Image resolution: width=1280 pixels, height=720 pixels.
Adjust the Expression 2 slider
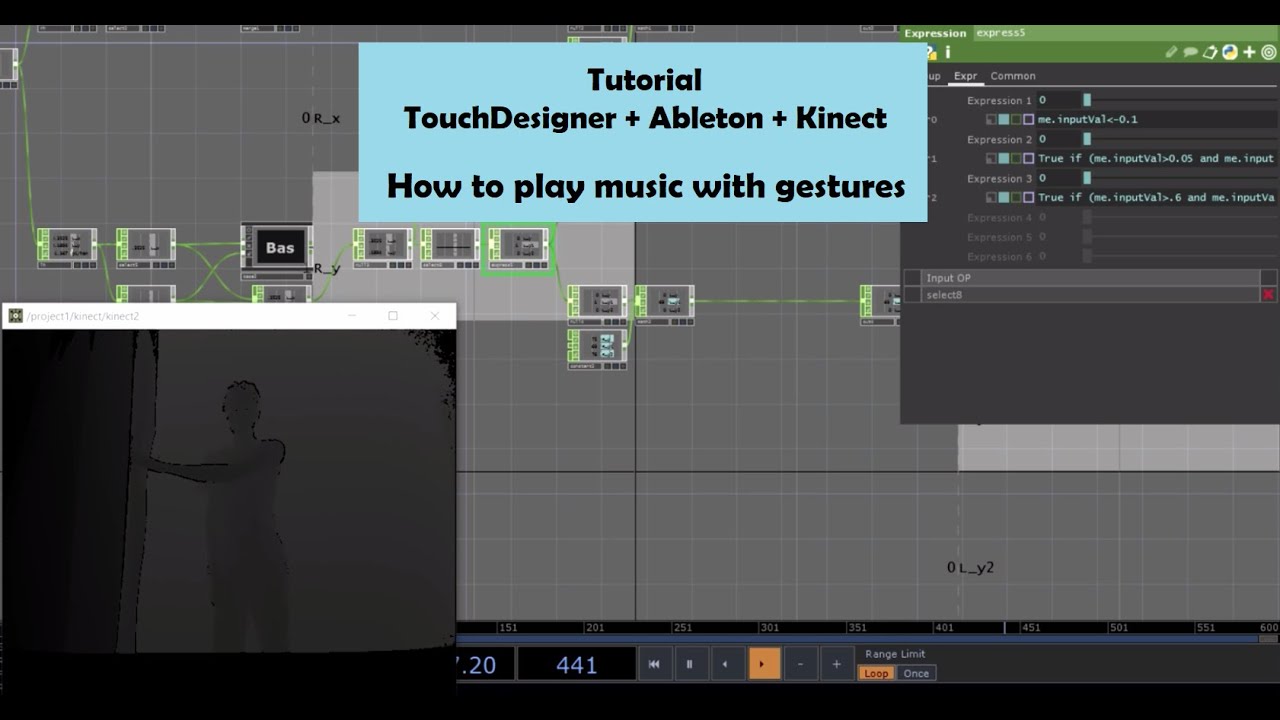[1180, 139]
